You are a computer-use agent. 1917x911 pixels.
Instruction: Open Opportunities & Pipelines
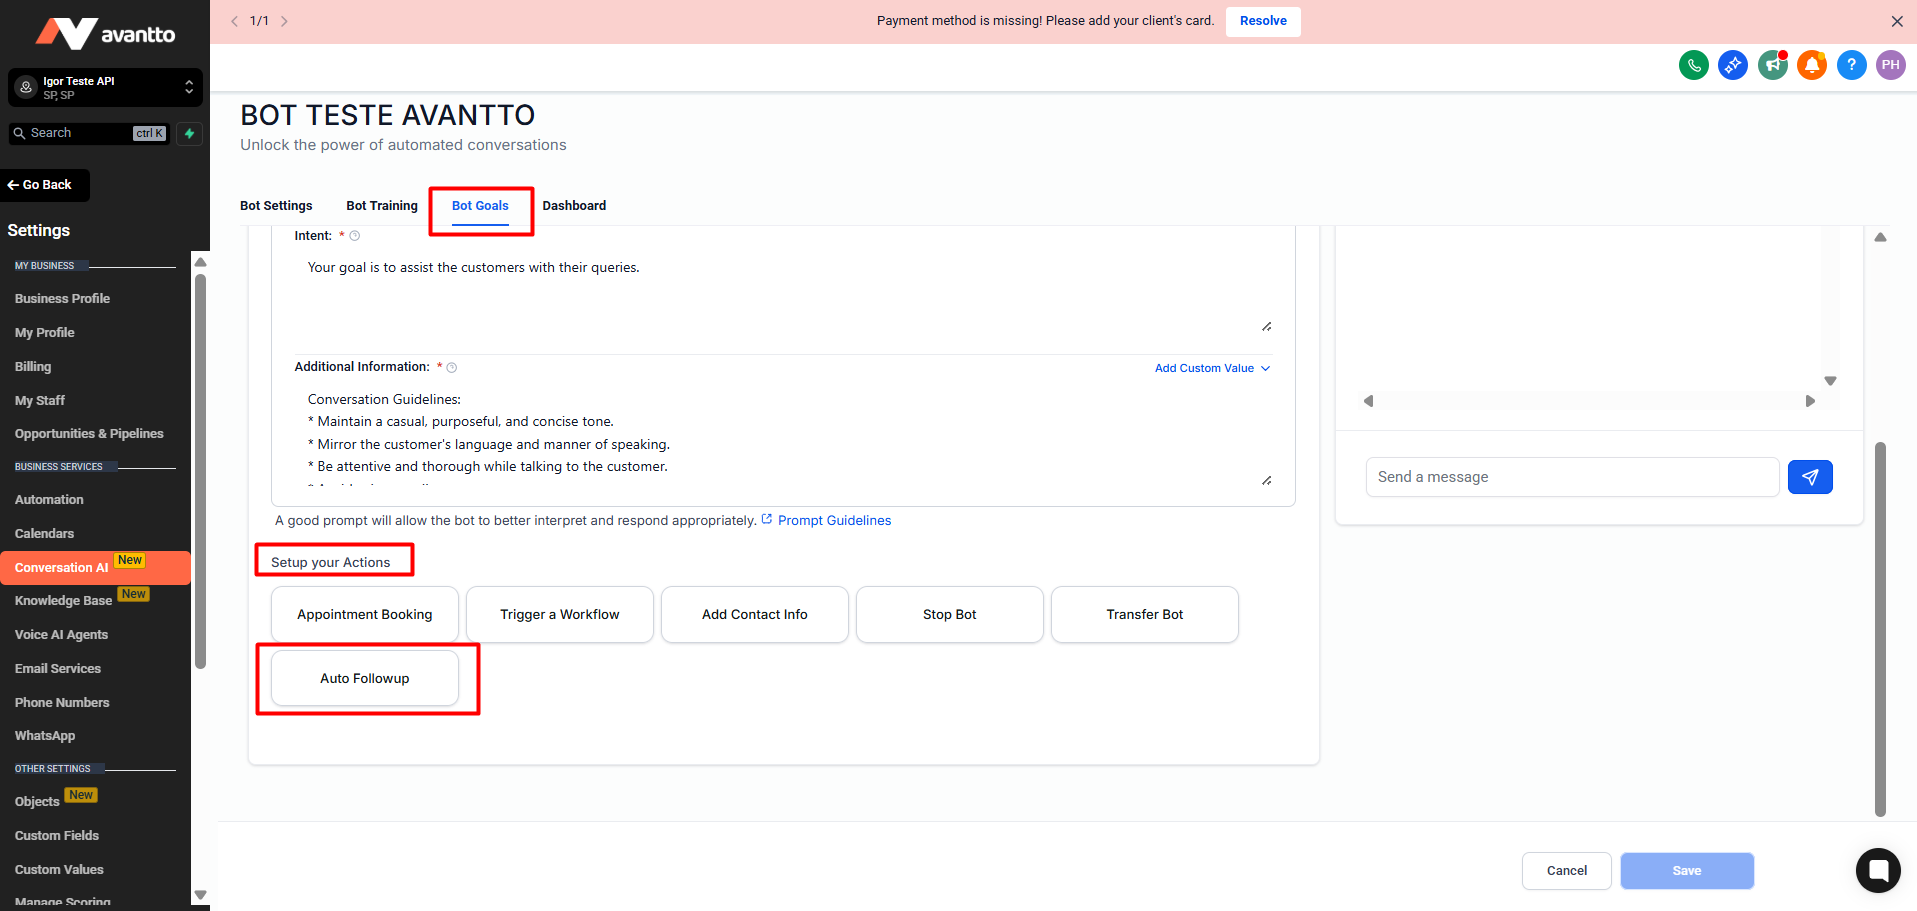[89, 434]
